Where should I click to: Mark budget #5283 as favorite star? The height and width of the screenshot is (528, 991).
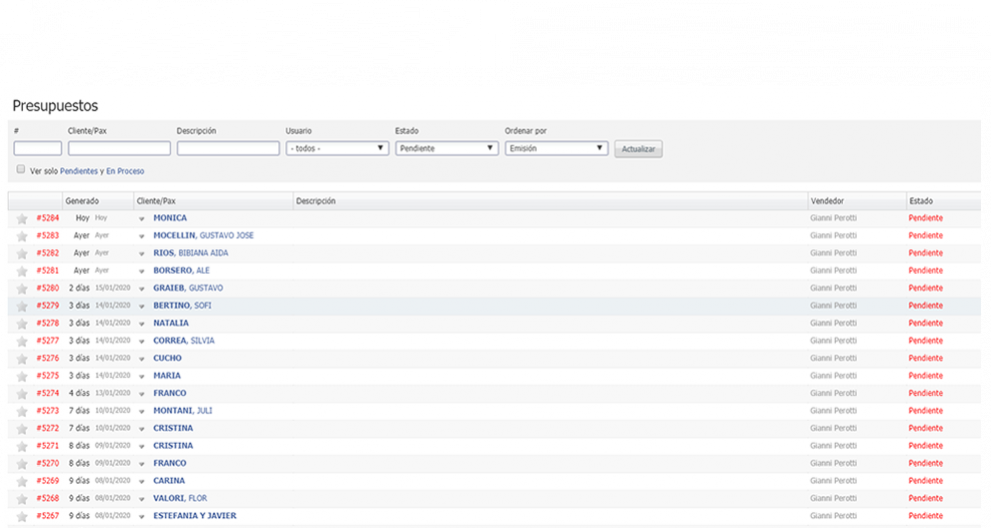(21, 236)
